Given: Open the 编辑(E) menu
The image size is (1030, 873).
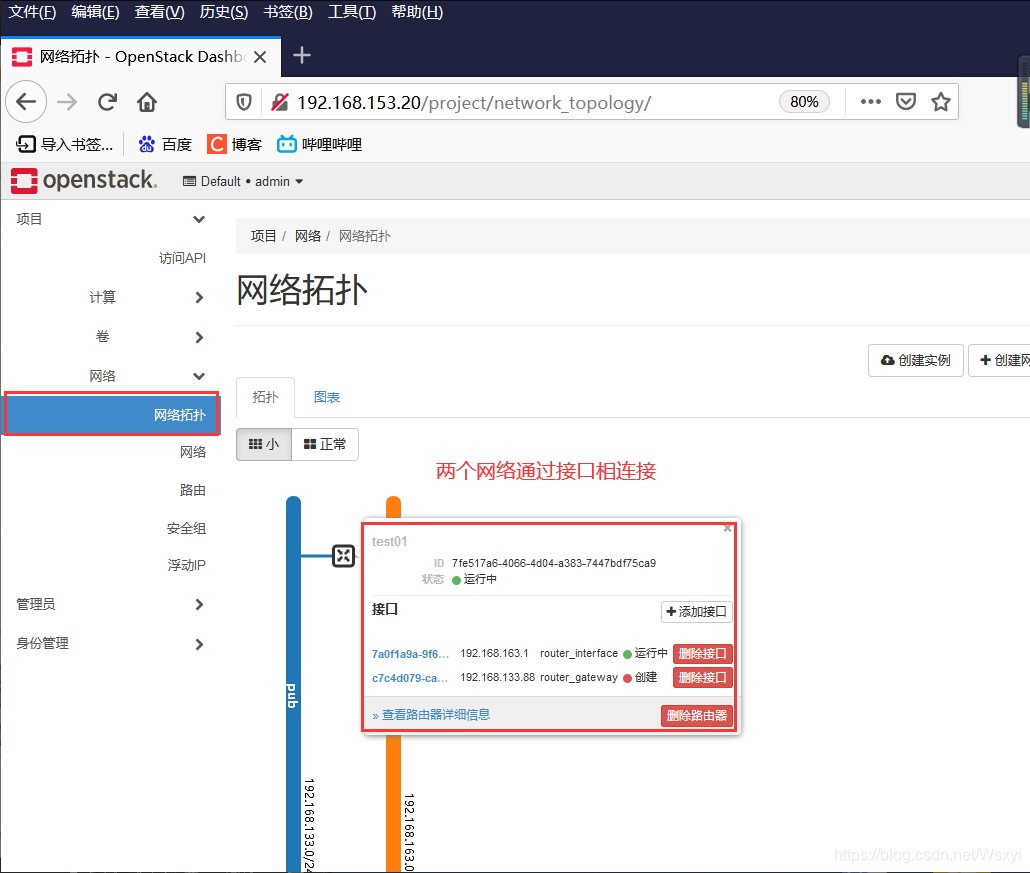Looking at the screenshot, I should [95, 12].
